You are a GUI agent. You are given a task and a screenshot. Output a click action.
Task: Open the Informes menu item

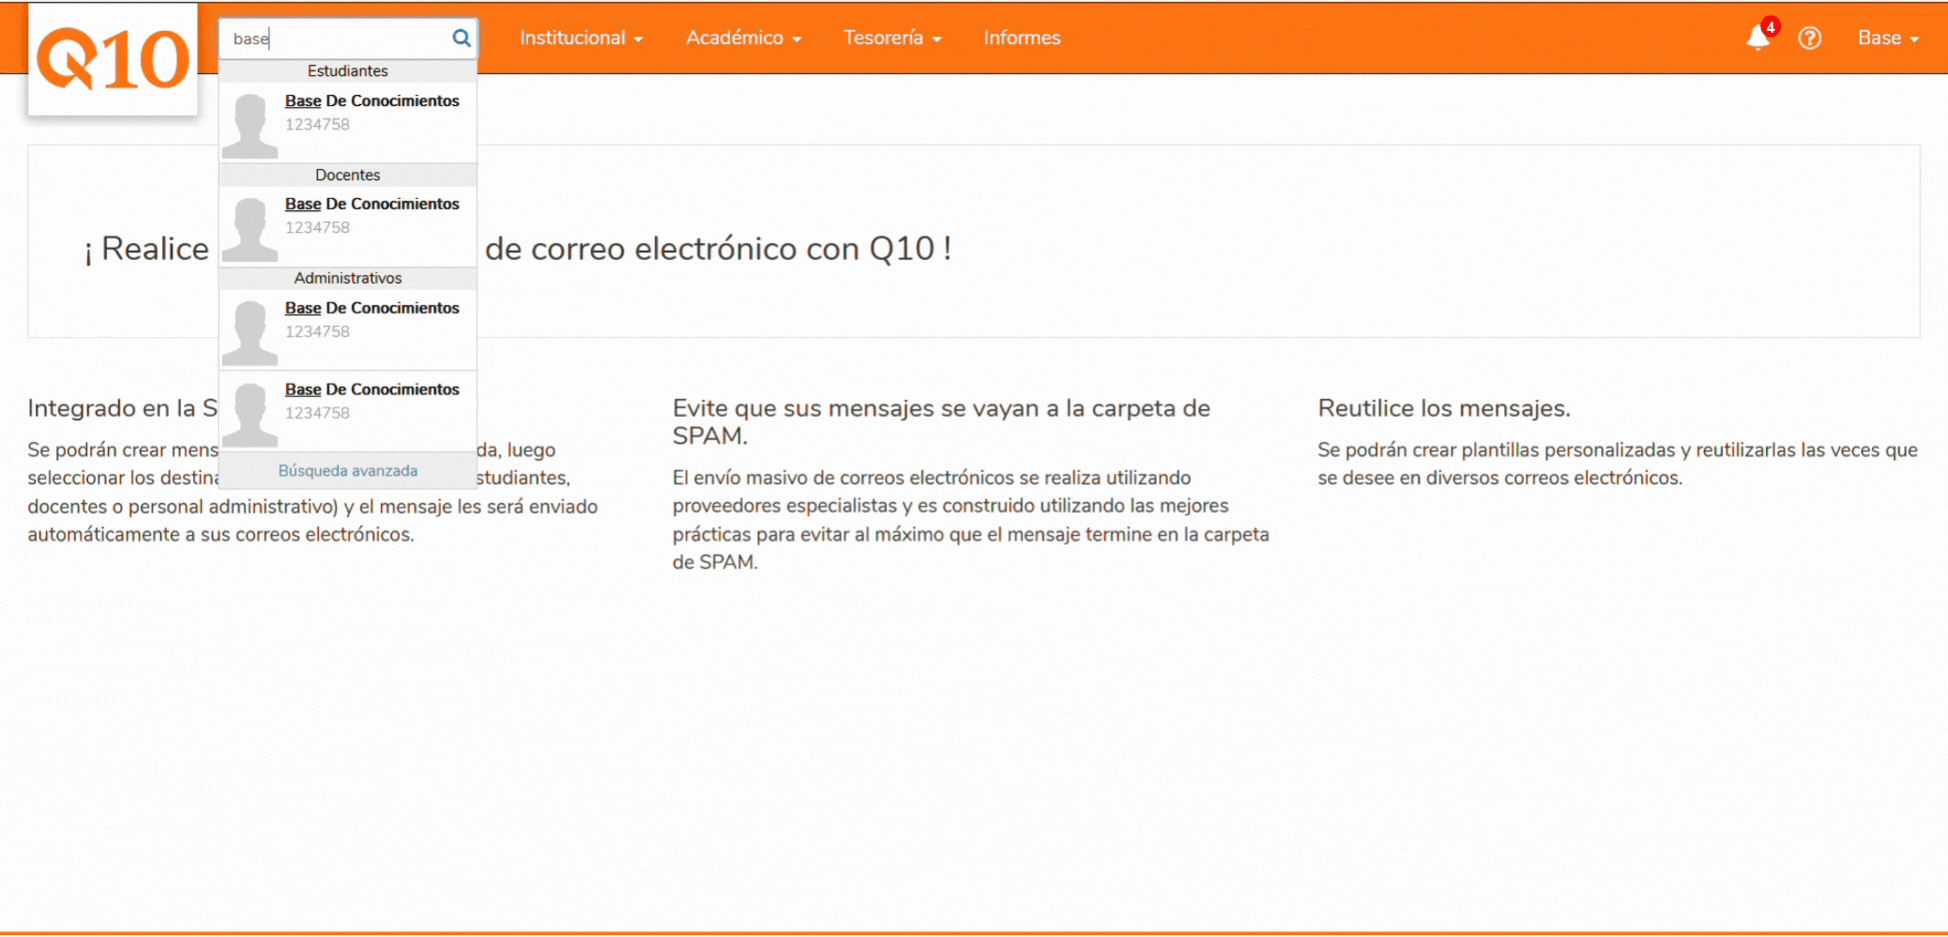pyautogui.click(x=1022, y=38)
